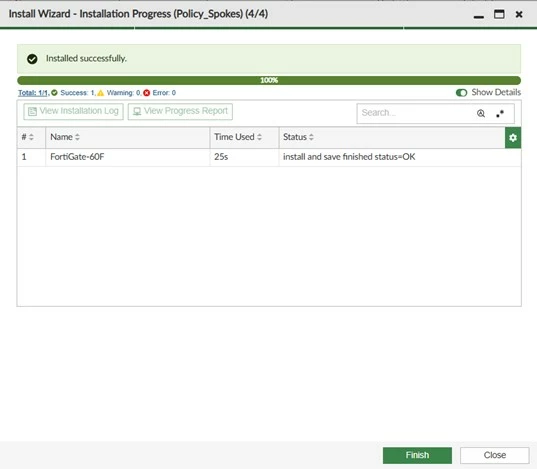Toggle the Show Details switch

click(x=461, y=92)
